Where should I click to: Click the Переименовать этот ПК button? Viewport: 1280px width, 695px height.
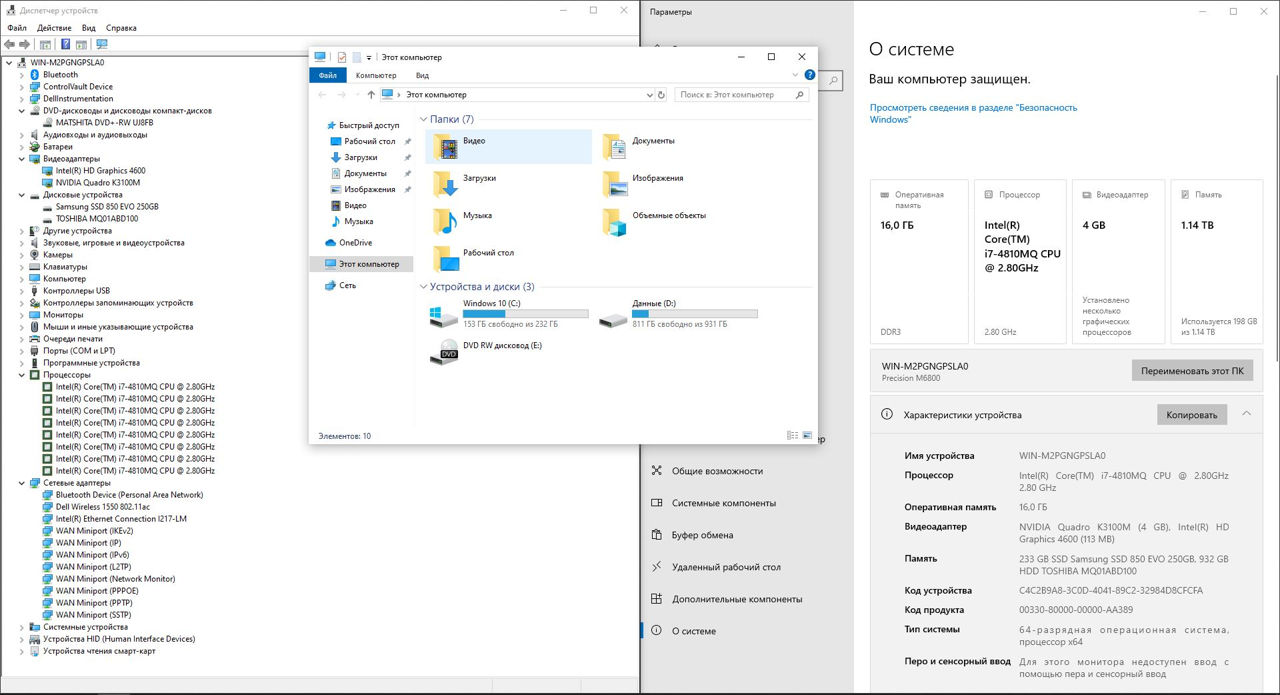(x=1191, y=370)
